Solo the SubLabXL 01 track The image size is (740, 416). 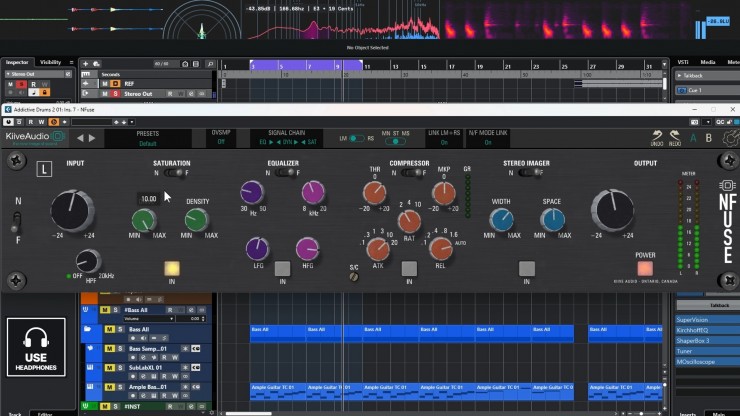120,367
